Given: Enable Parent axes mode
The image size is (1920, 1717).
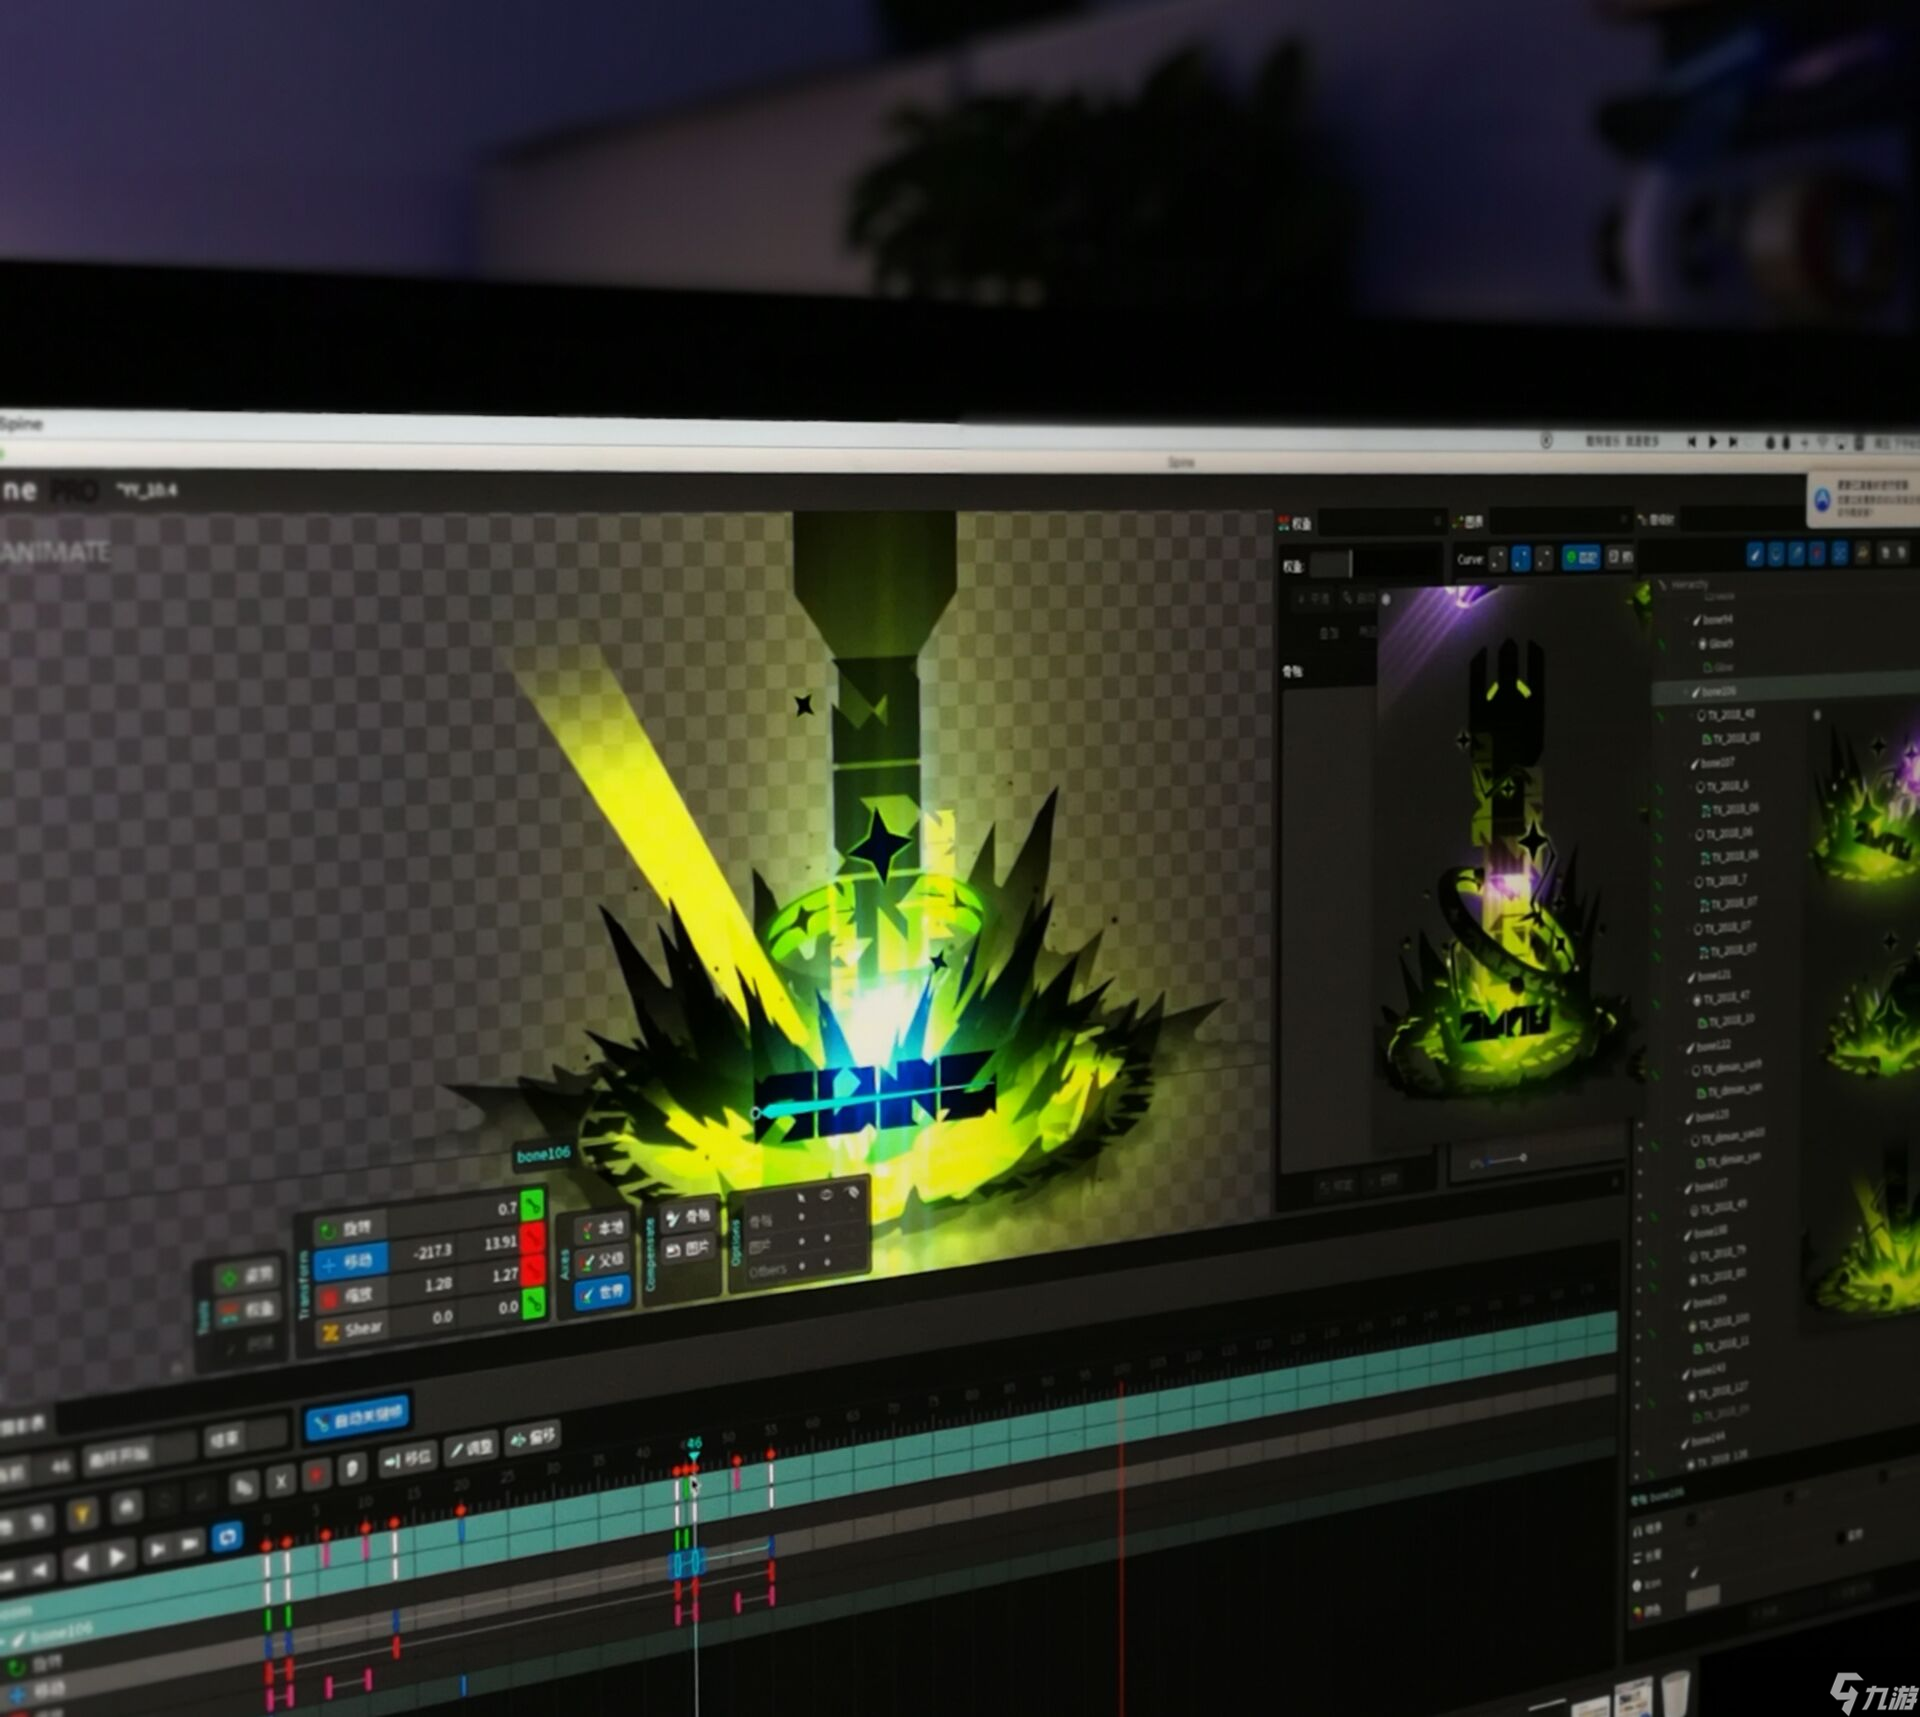Looking at the screenshot, I should point(603,1261).
